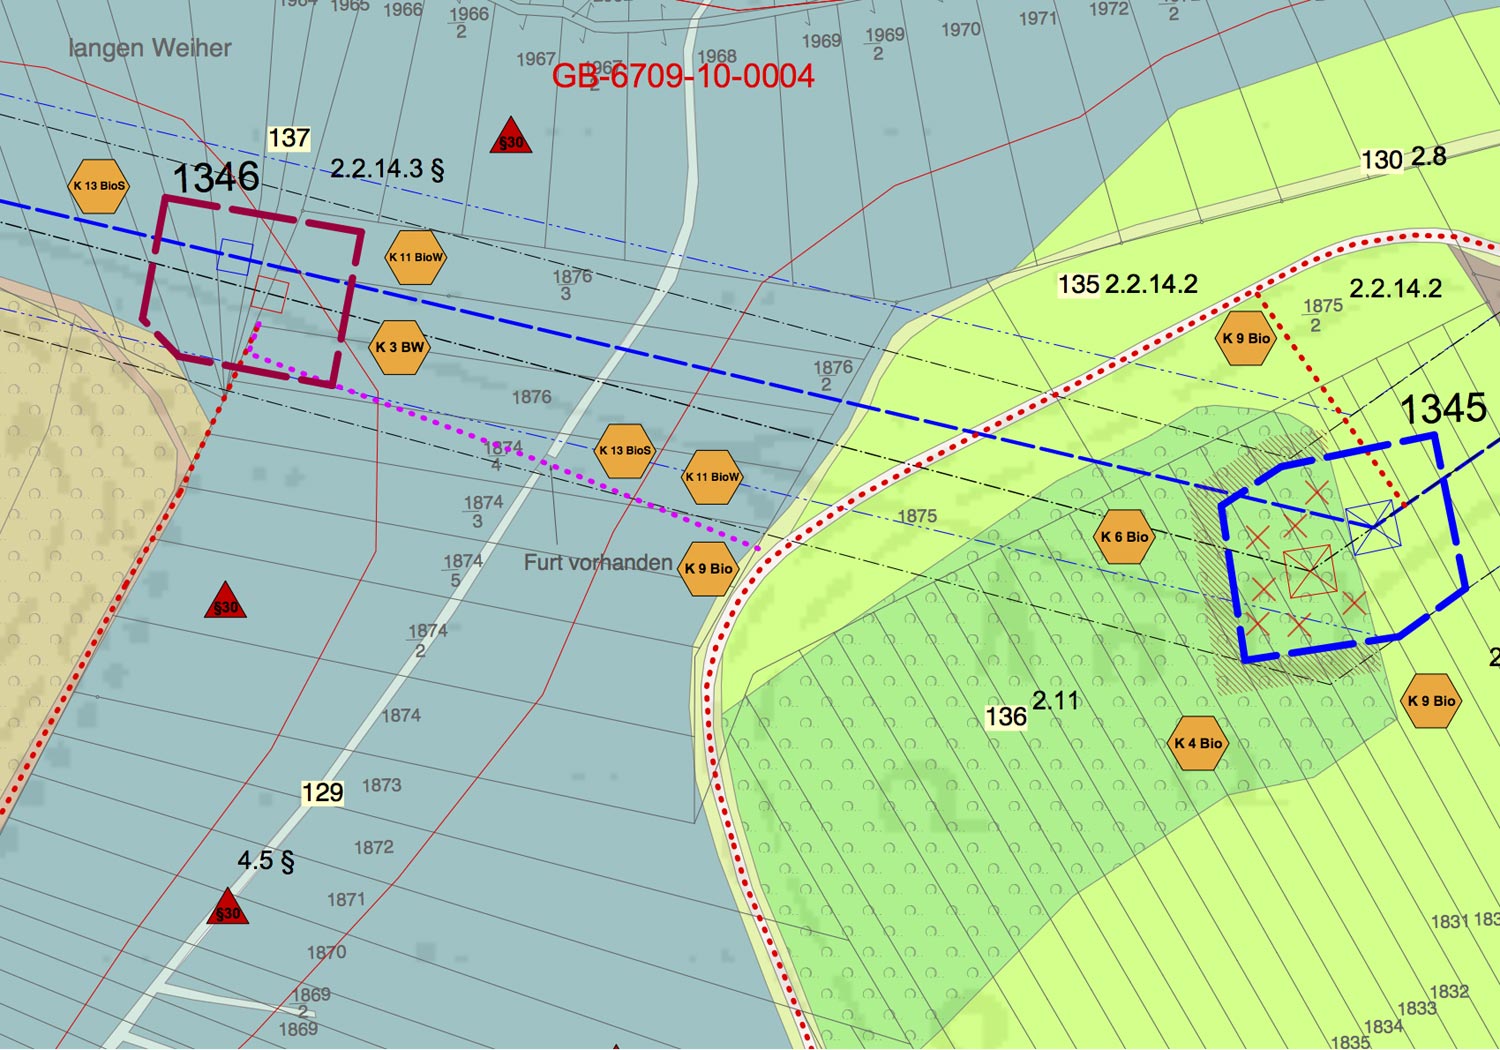Select §30 triangle beneath the 4.5 § label
1500x1050 pixels.
(228, 909)
